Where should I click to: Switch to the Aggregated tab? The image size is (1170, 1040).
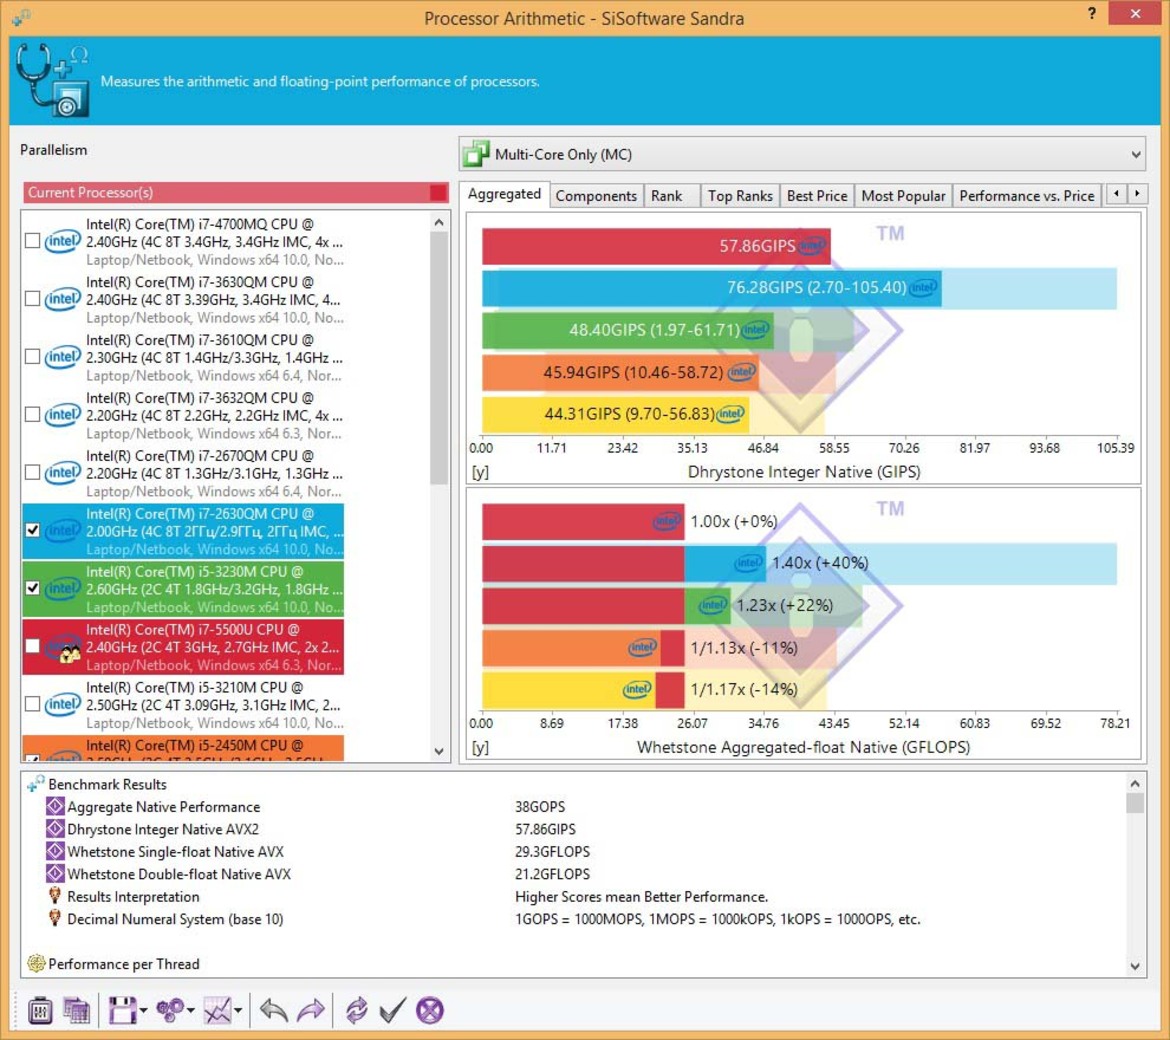(504, 194)
